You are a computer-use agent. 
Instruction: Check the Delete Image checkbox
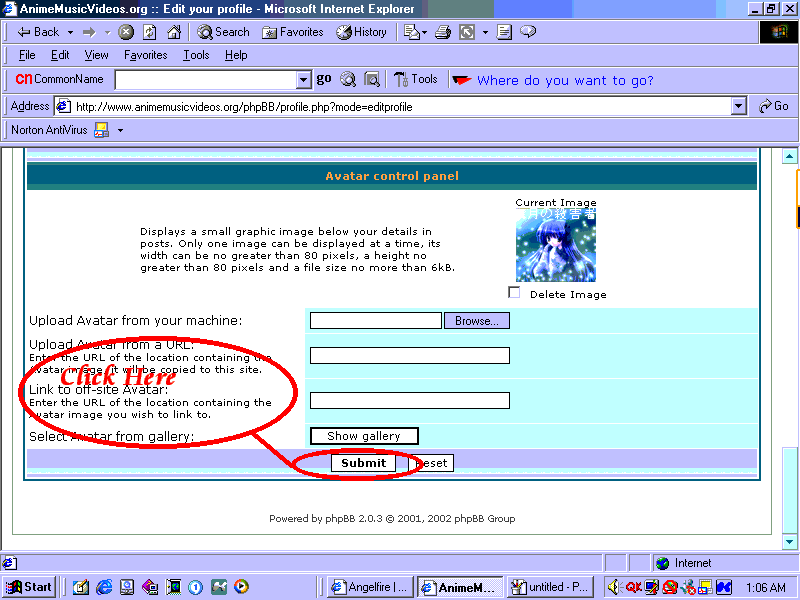point(514,292)
